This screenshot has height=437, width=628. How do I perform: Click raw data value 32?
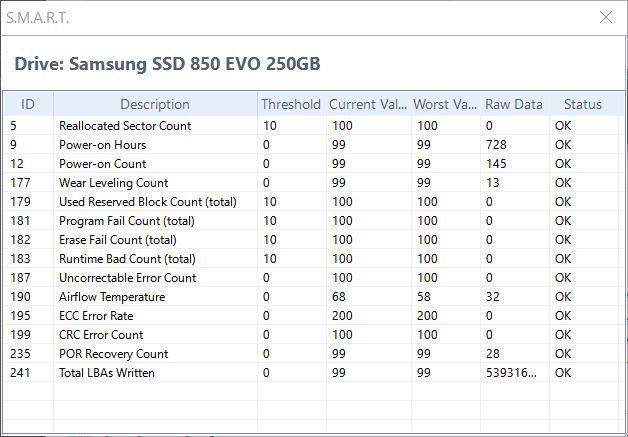click(493, 297)
